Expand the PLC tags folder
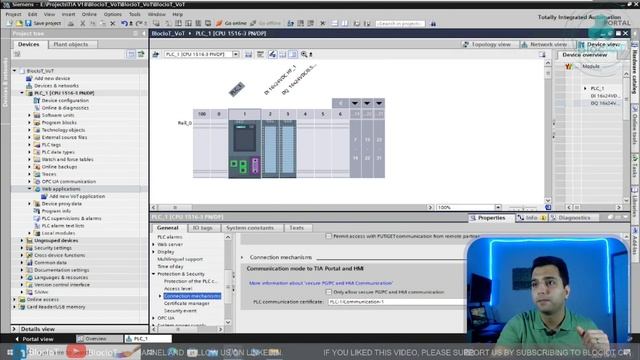The height and width of the screenshot is (360, 640). (x=29, y=144)
